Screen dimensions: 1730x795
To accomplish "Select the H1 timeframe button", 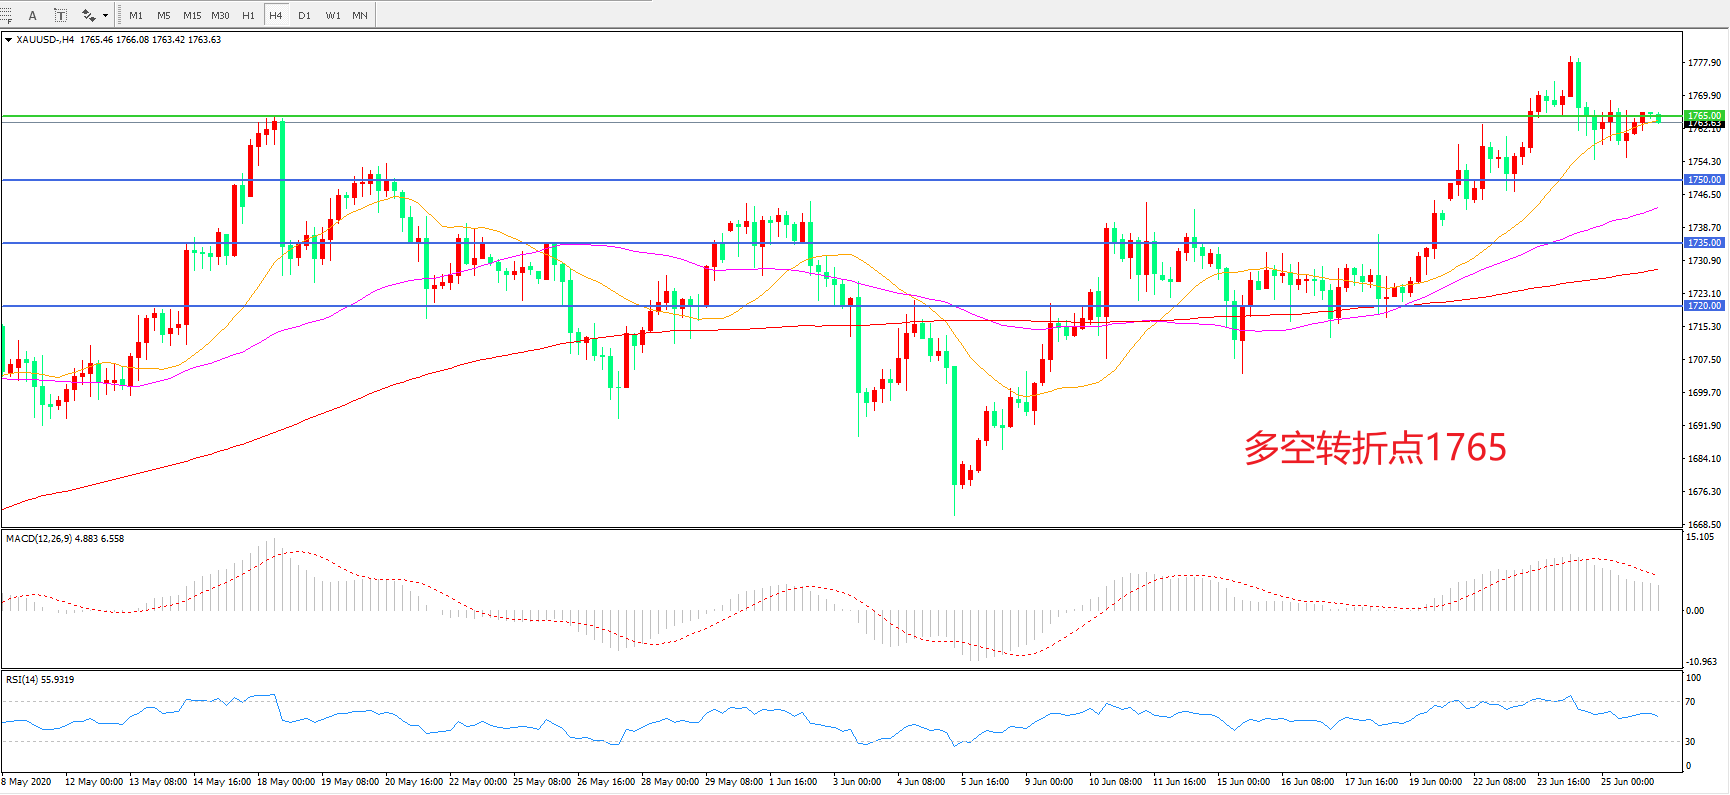I will [x=248, y=15].
